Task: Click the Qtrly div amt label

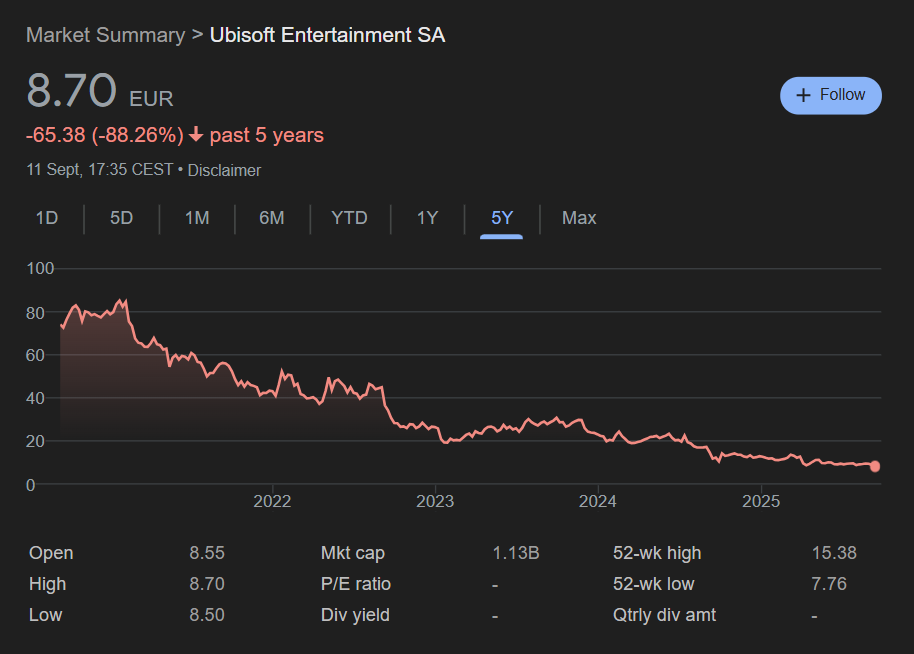Action: pos(665,615)
